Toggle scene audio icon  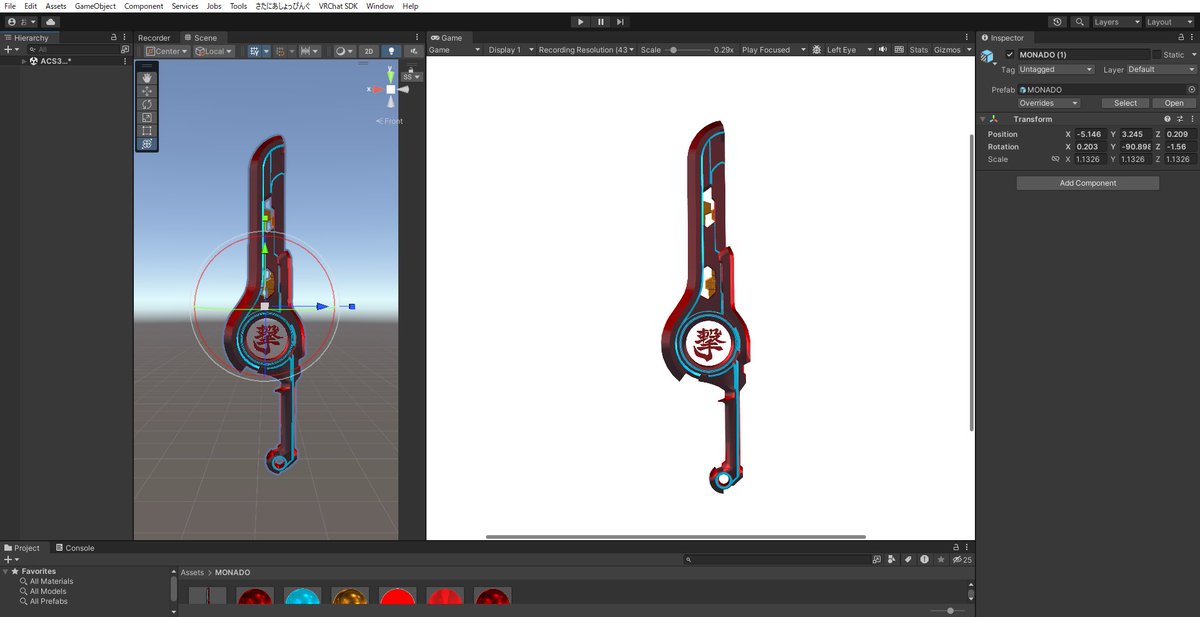413,51
